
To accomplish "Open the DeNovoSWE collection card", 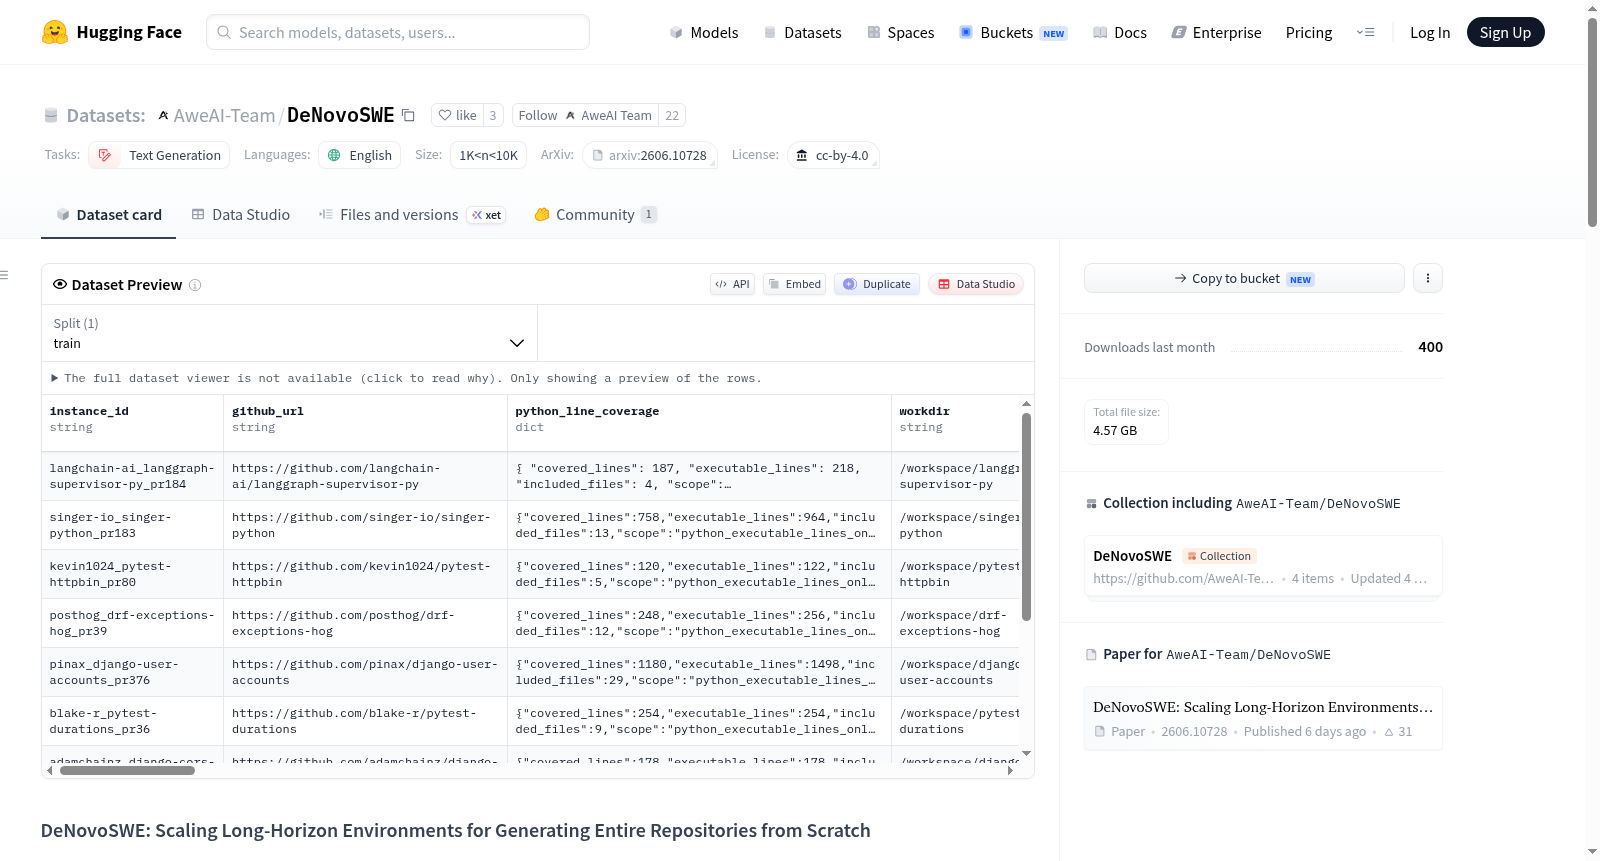I will (x=1263, y=567).
